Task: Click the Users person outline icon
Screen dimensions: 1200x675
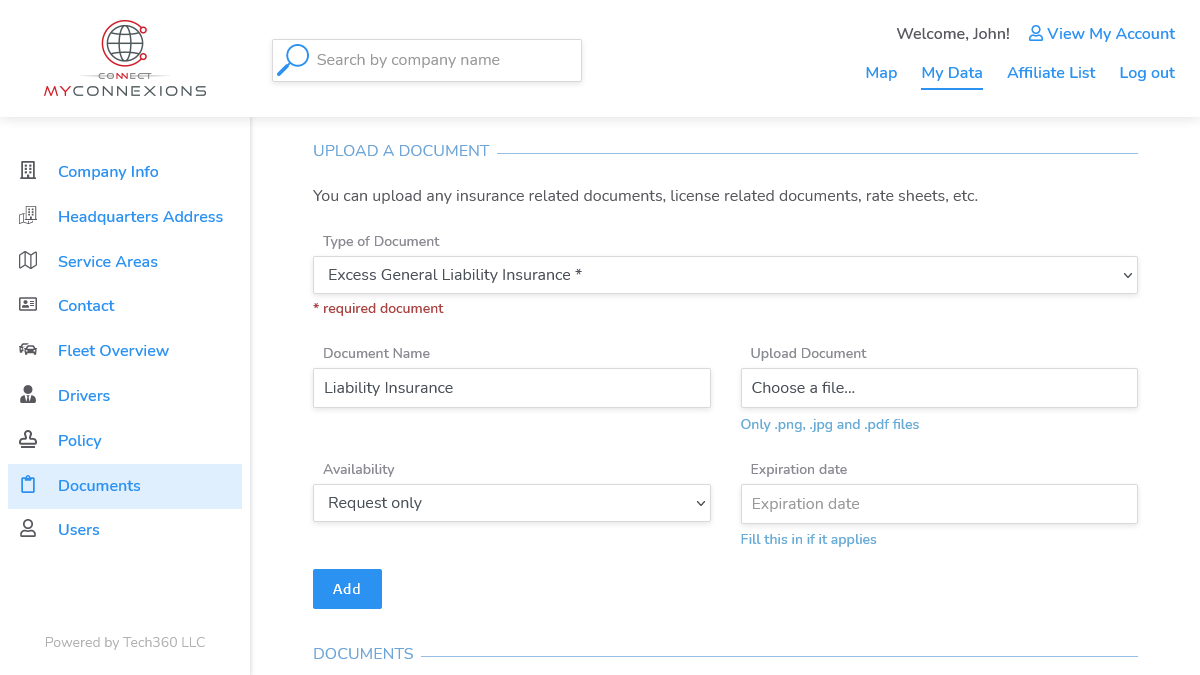Action: [x=28, y=529]
